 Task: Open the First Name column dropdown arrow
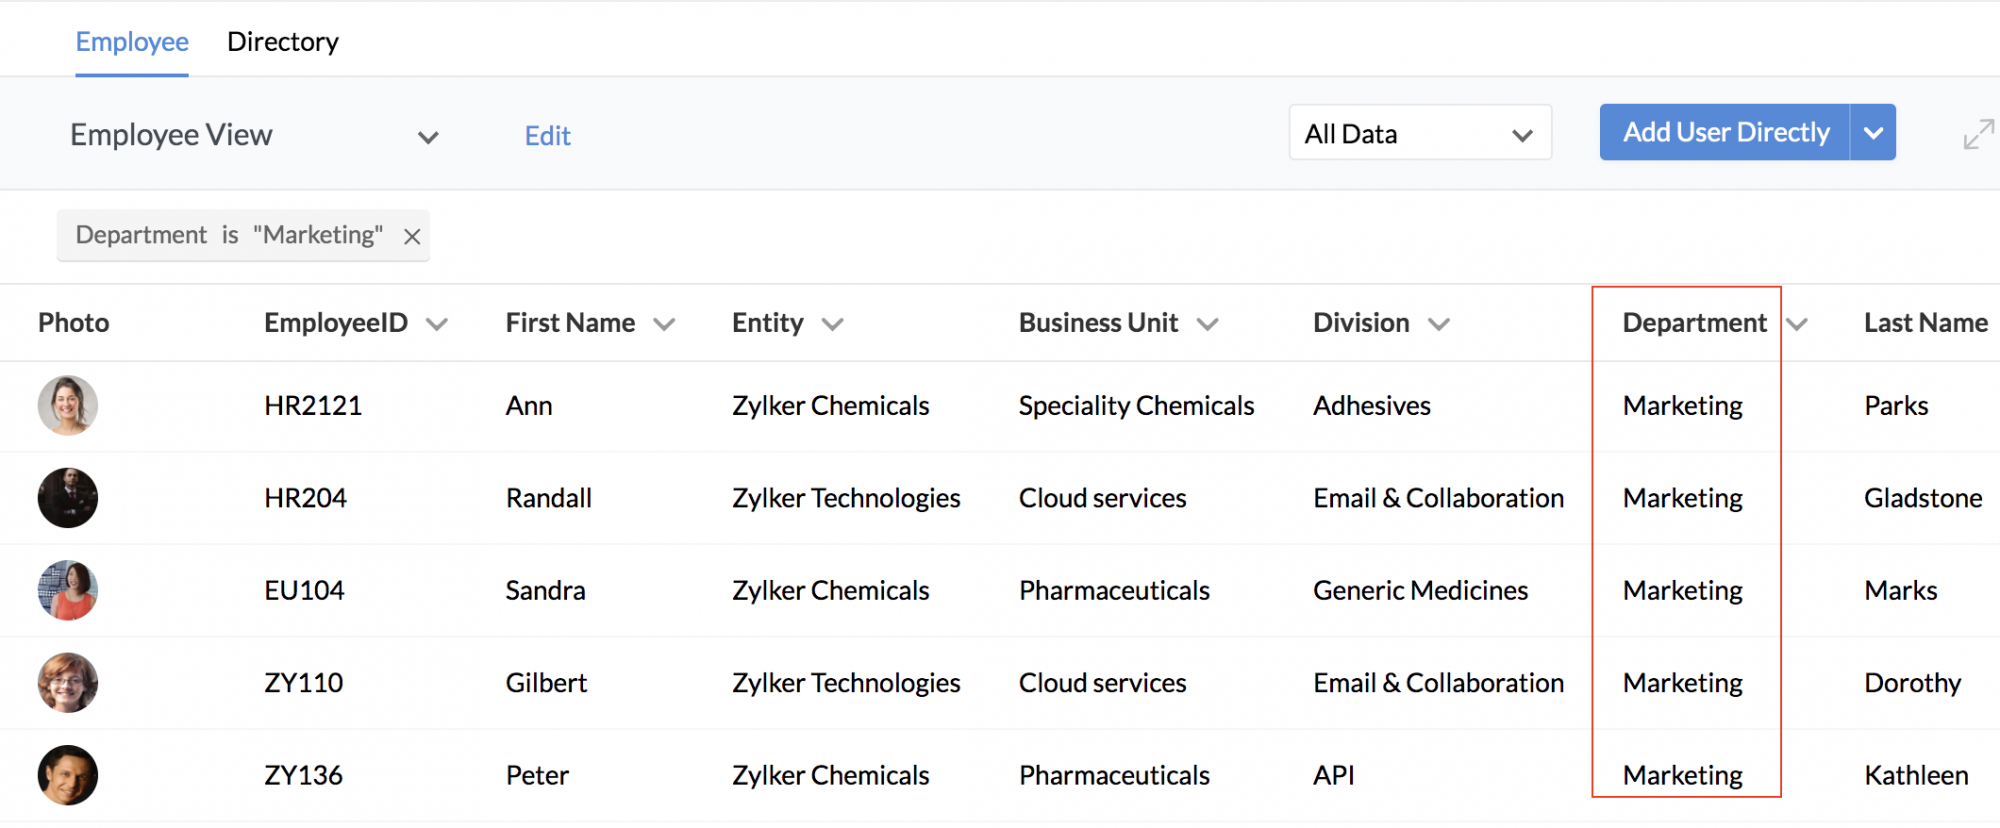[x=664, y=324]
